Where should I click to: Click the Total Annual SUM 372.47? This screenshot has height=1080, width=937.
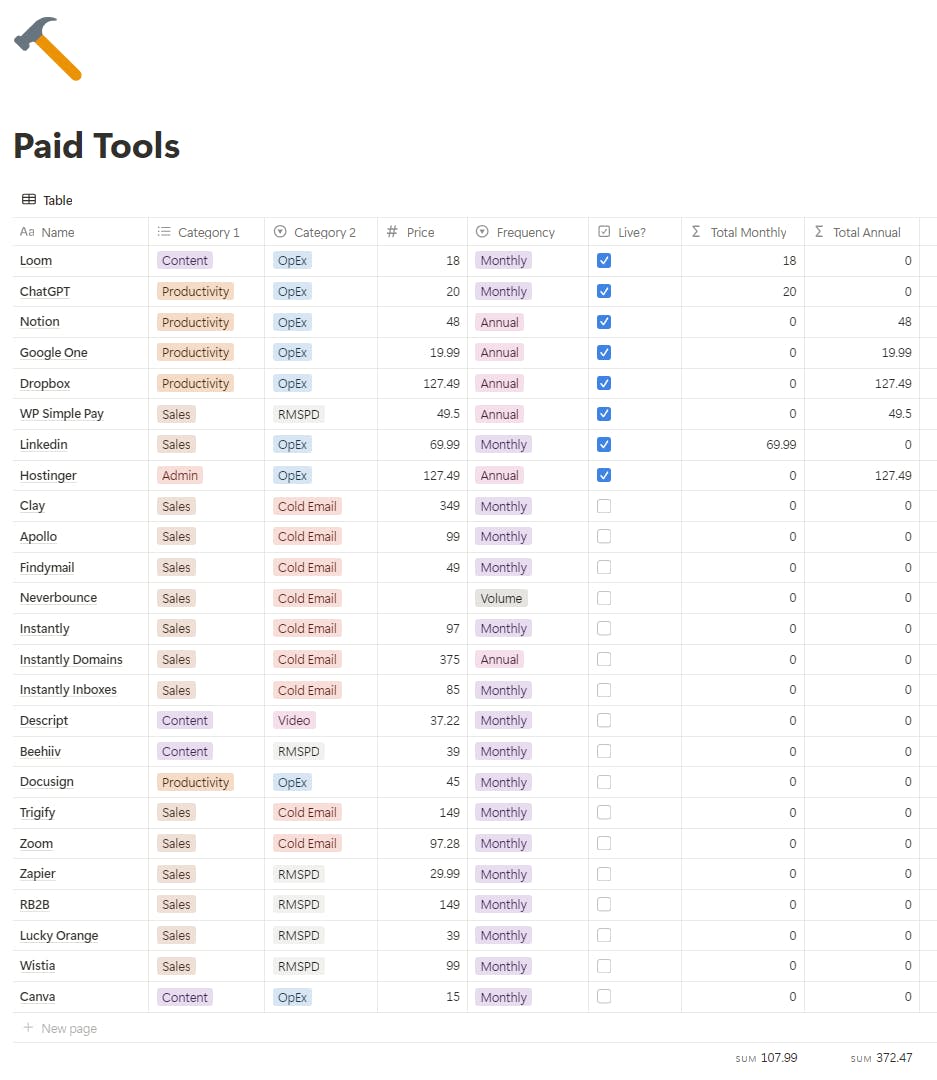(881, 1057)
